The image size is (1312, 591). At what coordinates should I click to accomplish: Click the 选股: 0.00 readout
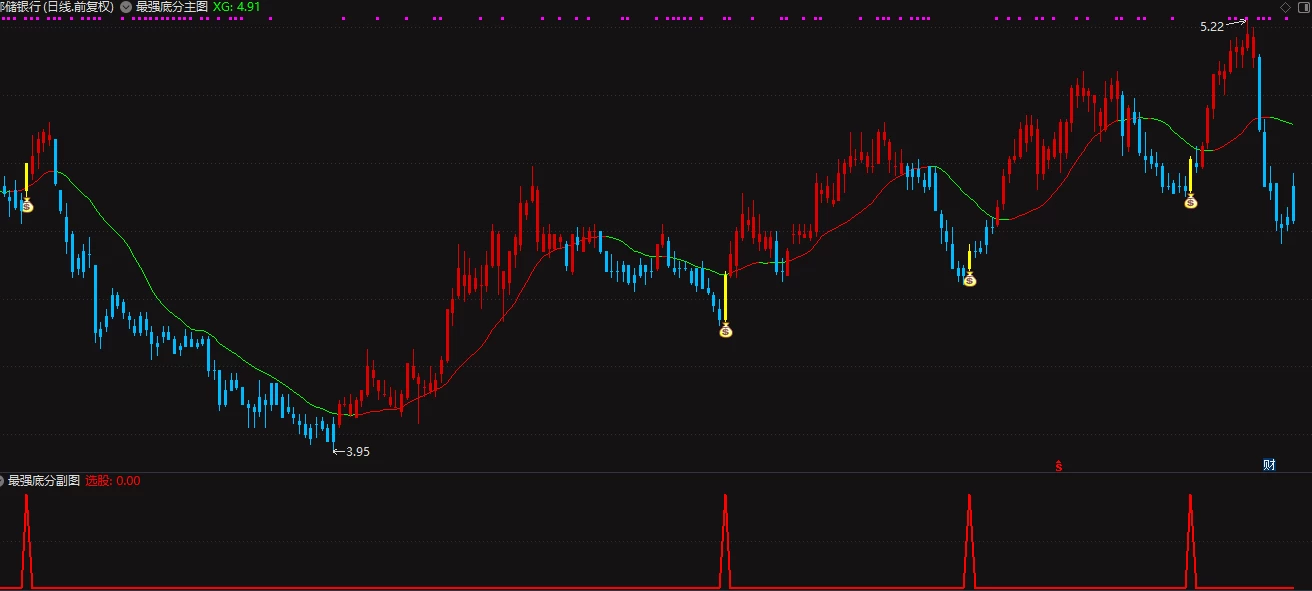pyautogui.click(x=112, y=480)
